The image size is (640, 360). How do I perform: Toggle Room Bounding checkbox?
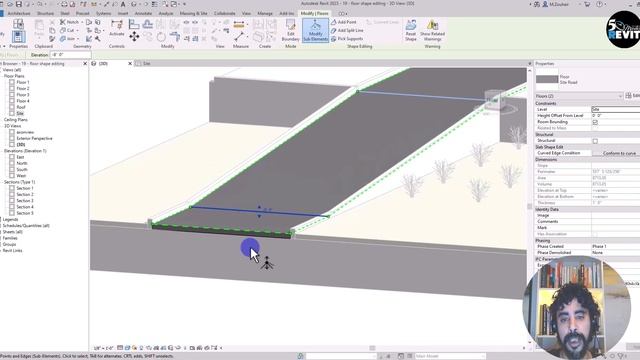[x=595, y=122]
